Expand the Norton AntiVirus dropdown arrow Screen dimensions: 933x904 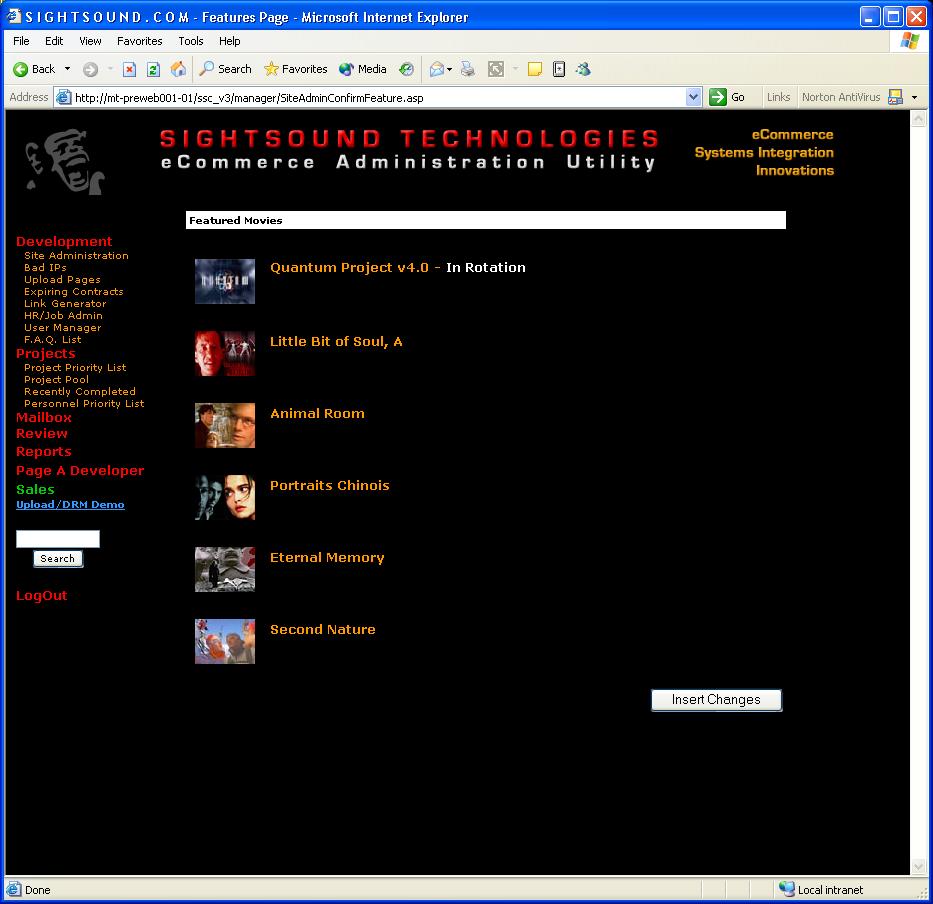915,97
